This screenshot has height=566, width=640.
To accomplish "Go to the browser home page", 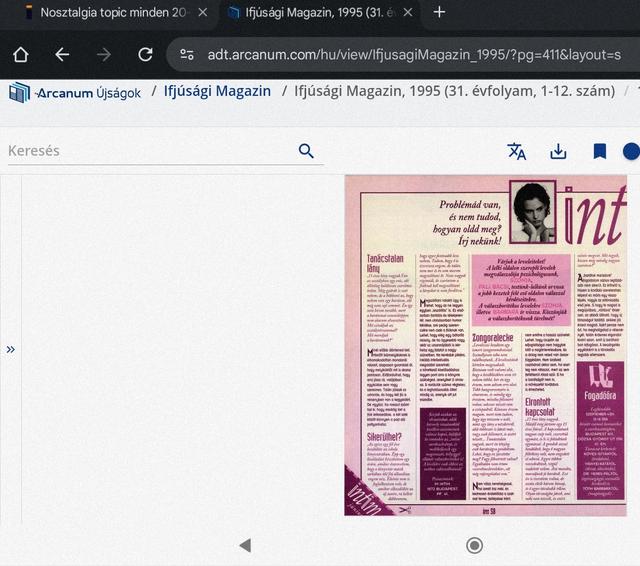I will (x=20, y=54).
